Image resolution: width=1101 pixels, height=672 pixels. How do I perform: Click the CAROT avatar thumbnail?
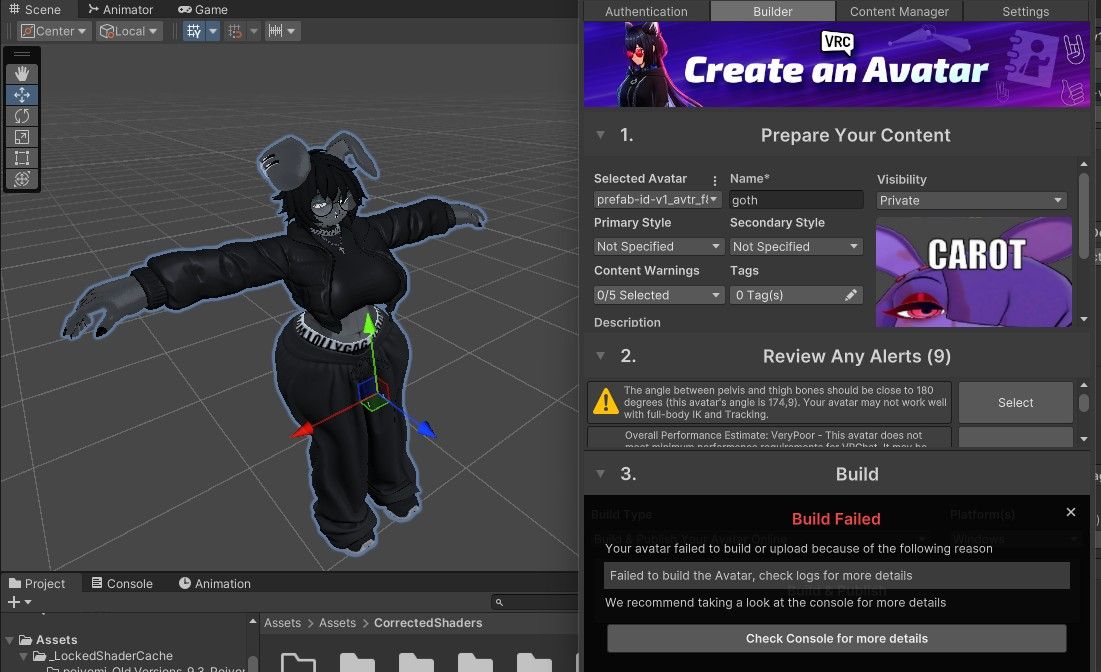974,272
